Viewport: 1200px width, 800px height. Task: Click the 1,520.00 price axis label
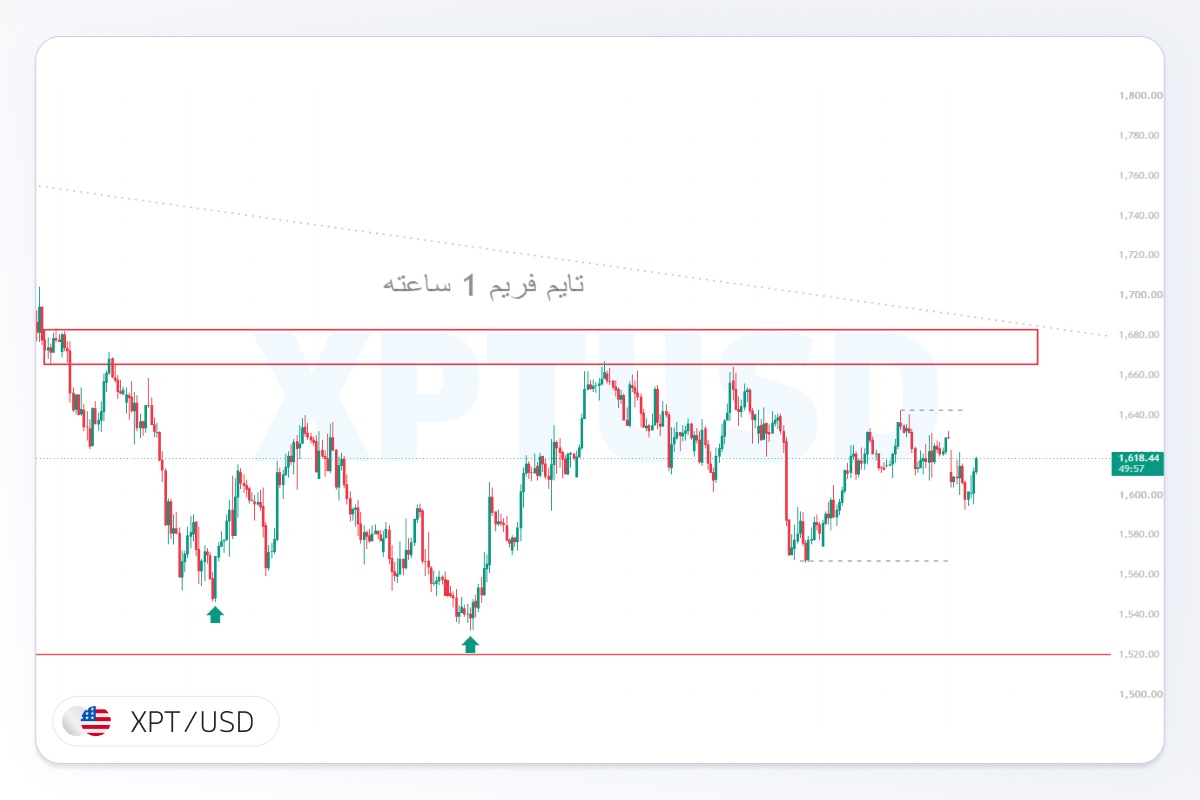coord(1140,654)
